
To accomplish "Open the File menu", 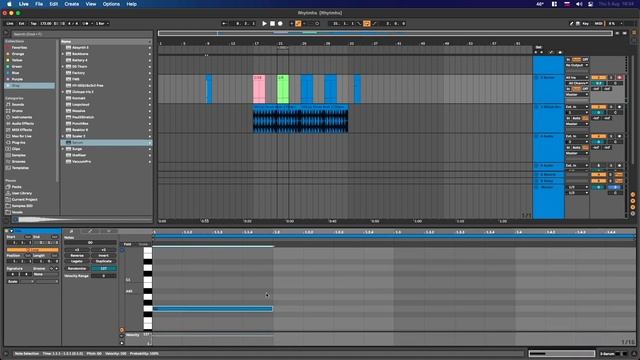I will [39, 4].
